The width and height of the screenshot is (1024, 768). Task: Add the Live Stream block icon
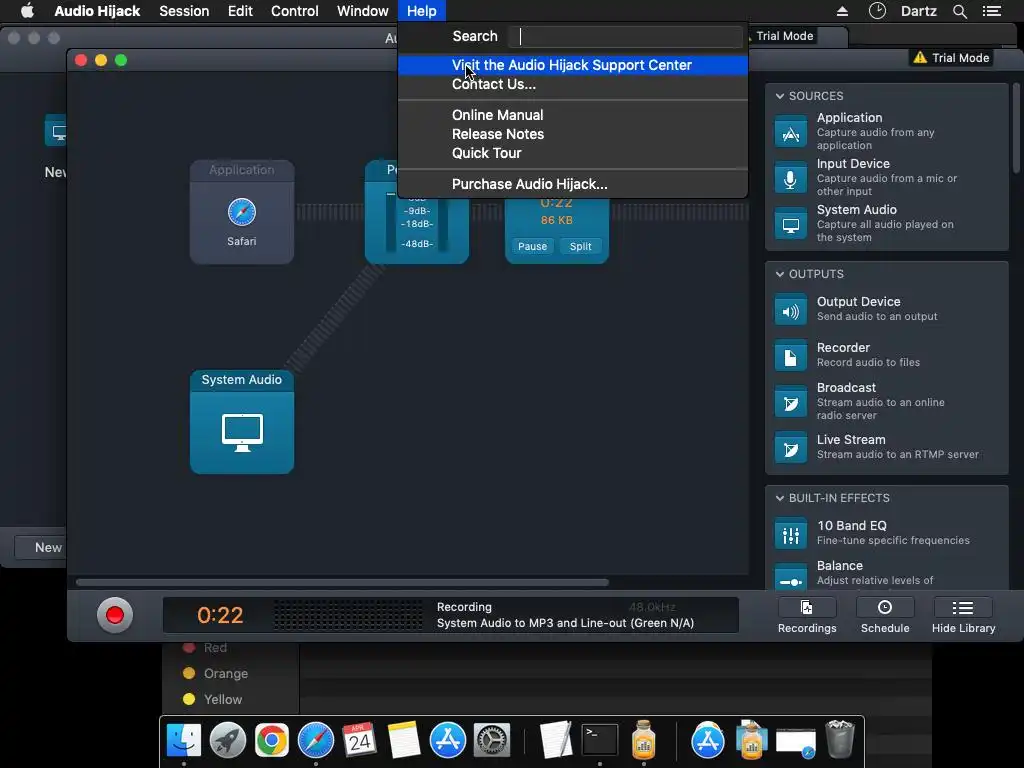click(x=790, y=448)
